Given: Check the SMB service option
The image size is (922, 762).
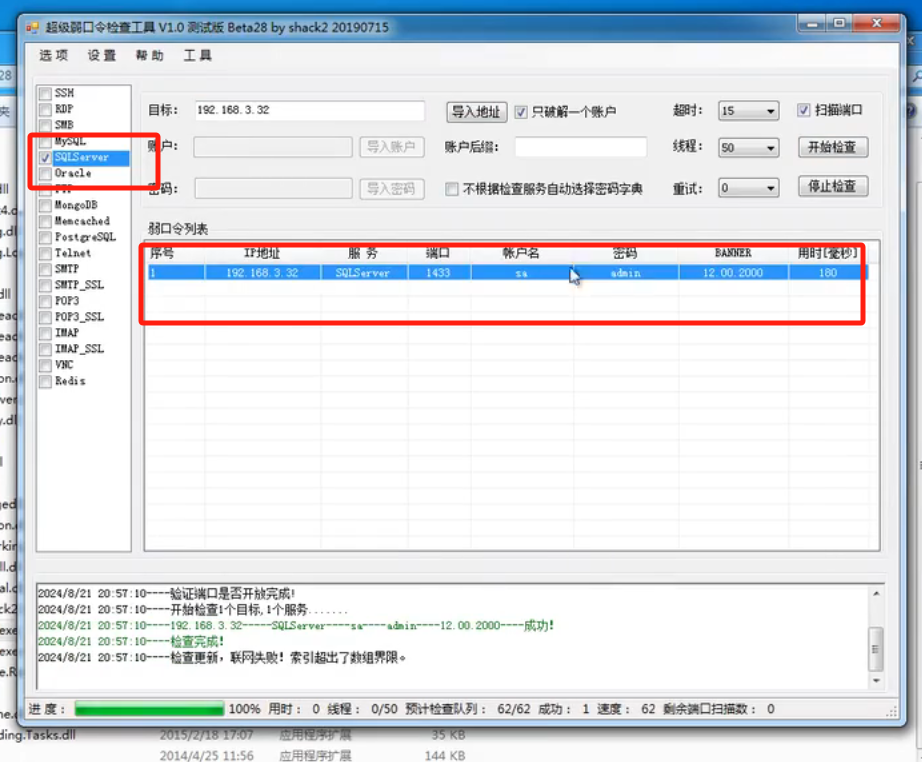Looking at the screenshot, I should coord(45,125).
